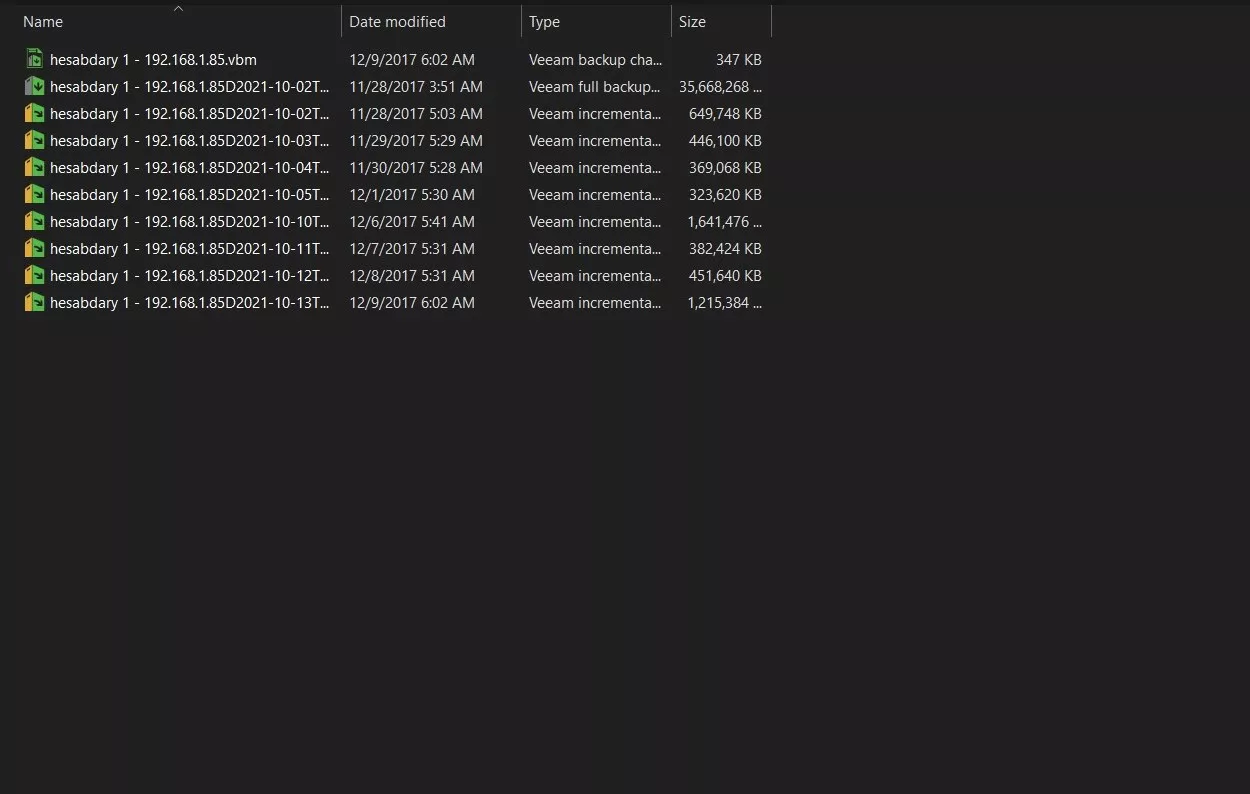Sort by the Name column header
Image resolution: width=1250 pixels, height=794 pixels.
pos(43,22)
